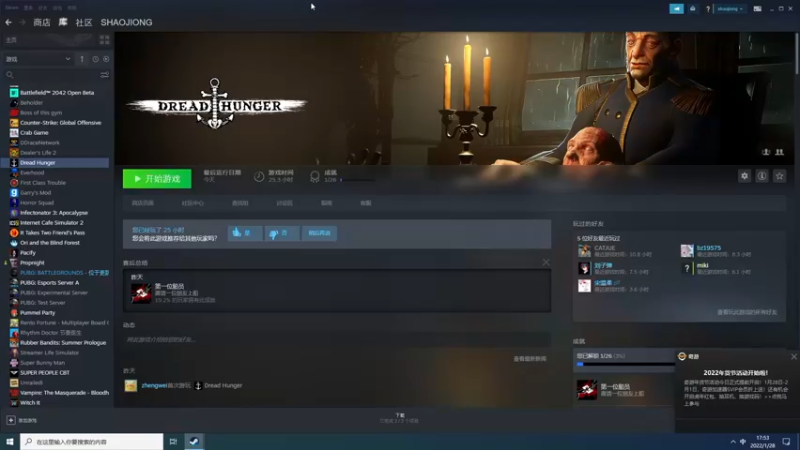Close the 2022 festival notification popup
Screen dimensions: 800x450
click(x=793, y=357)
